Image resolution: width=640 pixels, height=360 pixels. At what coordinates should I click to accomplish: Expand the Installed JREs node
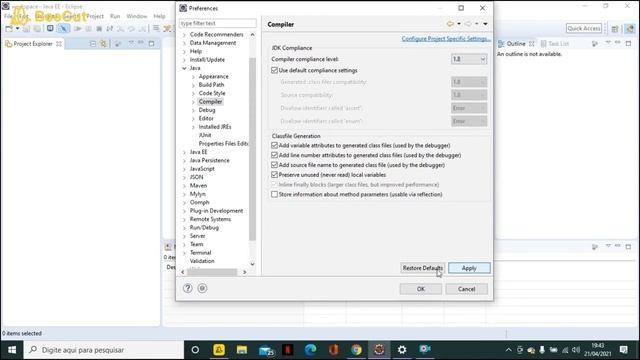click(193, 127)
